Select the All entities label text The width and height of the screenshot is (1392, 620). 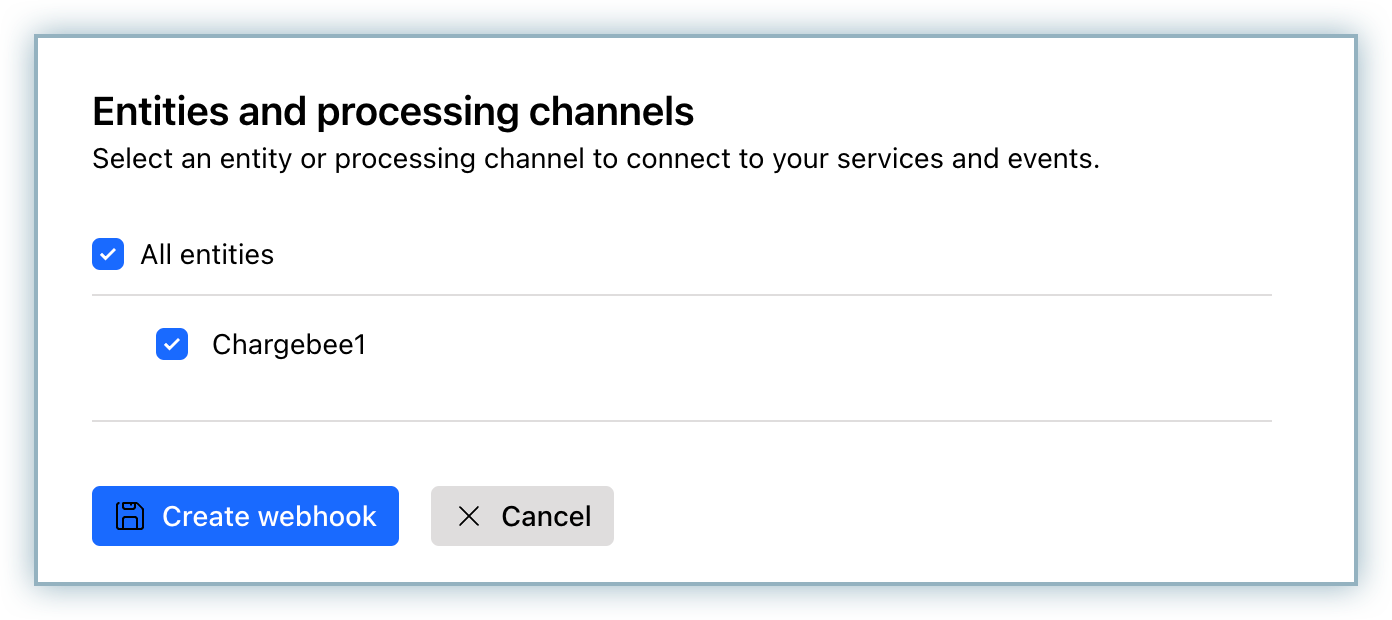(x=207, y=254)
